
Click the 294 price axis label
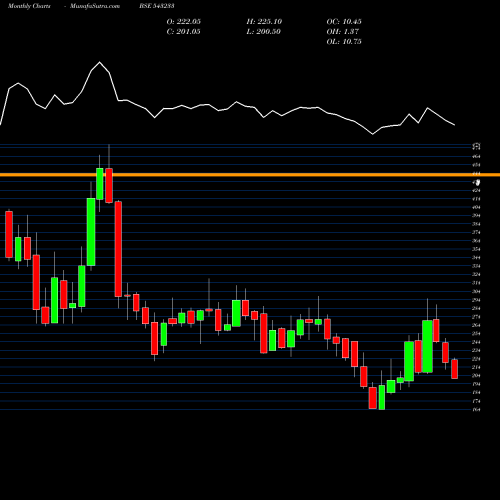[x=477, y=300]
